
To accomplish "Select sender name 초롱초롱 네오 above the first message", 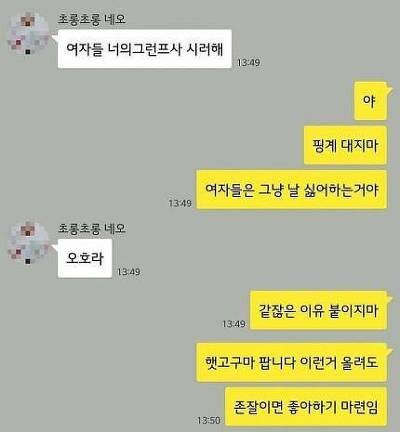I will tap(92, 19).
